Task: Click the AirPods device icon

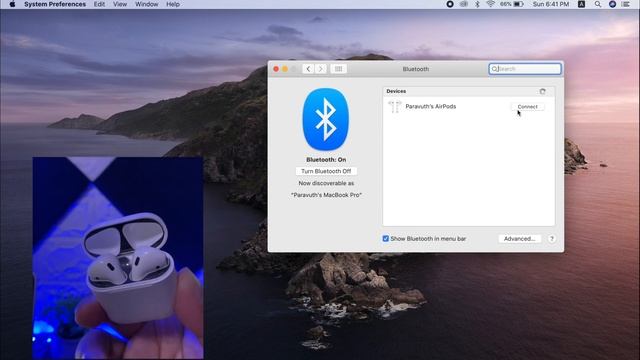Action: pos(395,107)
